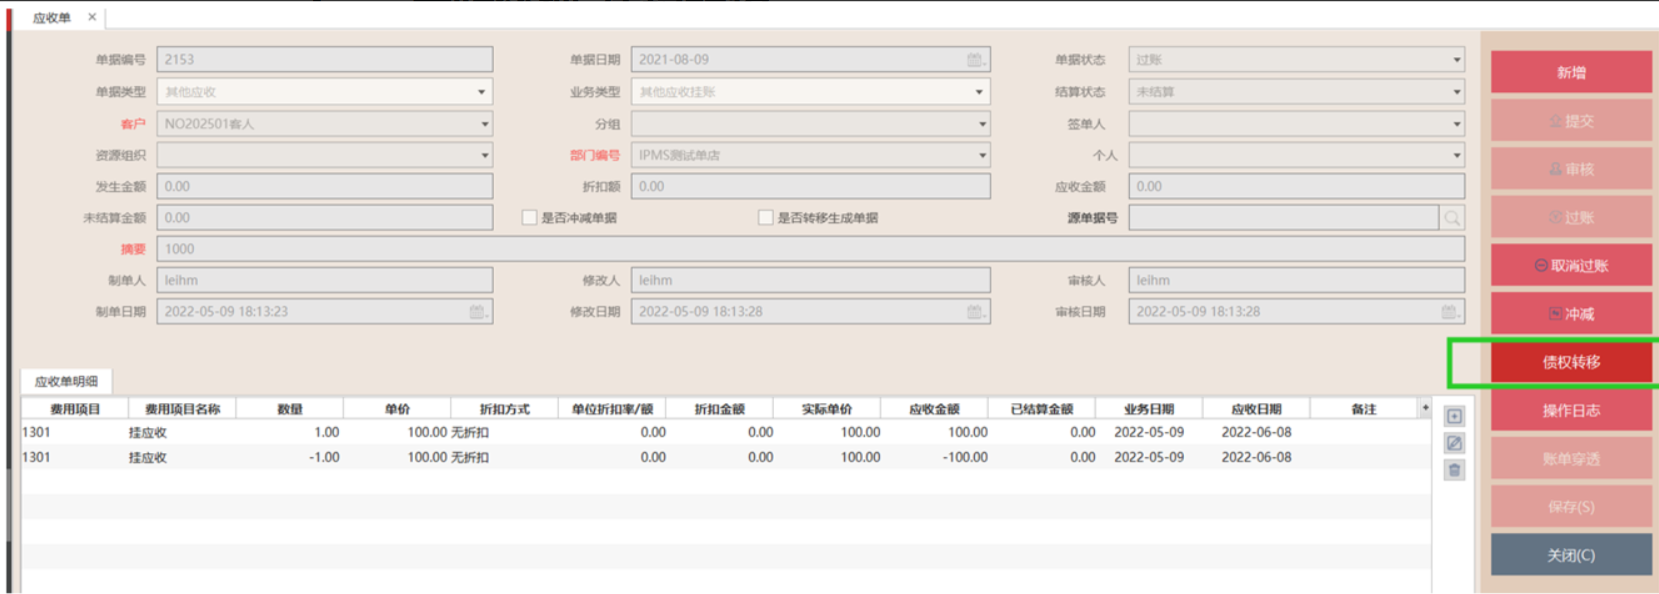Click the add row icon beside detail table

tap(1454, 416)
